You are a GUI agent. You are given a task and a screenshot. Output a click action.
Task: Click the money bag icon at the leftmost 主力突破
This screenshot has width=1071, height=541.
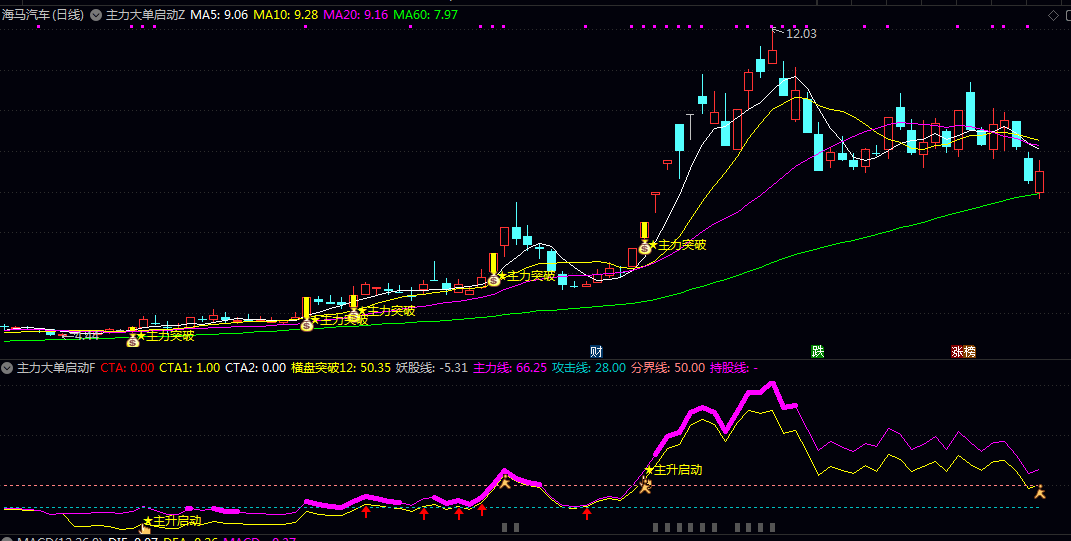(x=132, y=341)
